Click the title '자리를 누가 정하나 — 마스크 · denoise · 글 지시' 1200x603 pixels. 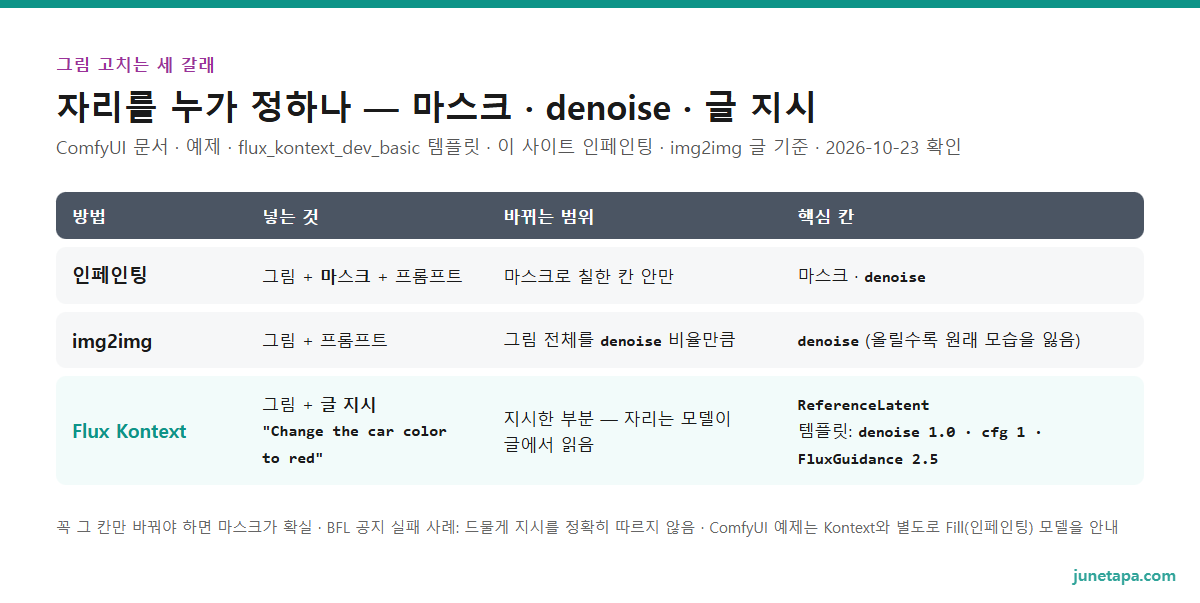[x=436, y=106]
